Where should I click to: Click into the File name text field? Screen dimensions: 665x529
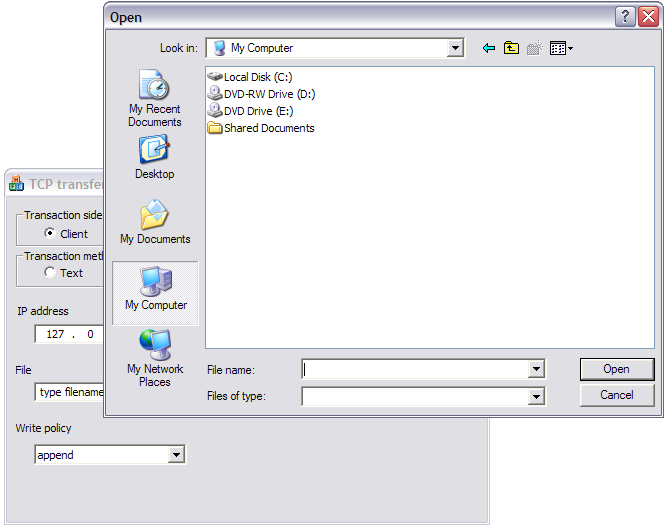click(415, 369)
